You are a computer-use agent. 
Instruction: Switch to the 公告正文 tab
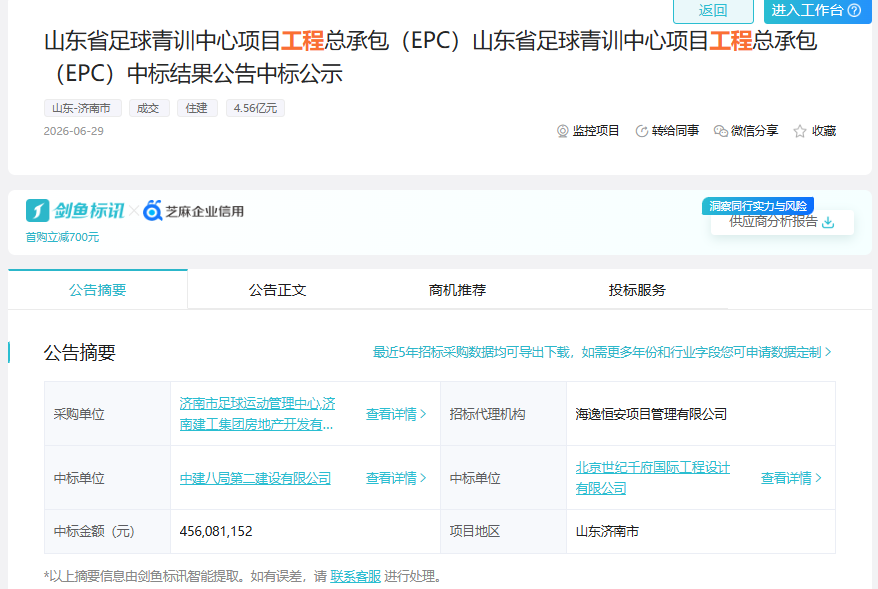click(x=277, y=289)
